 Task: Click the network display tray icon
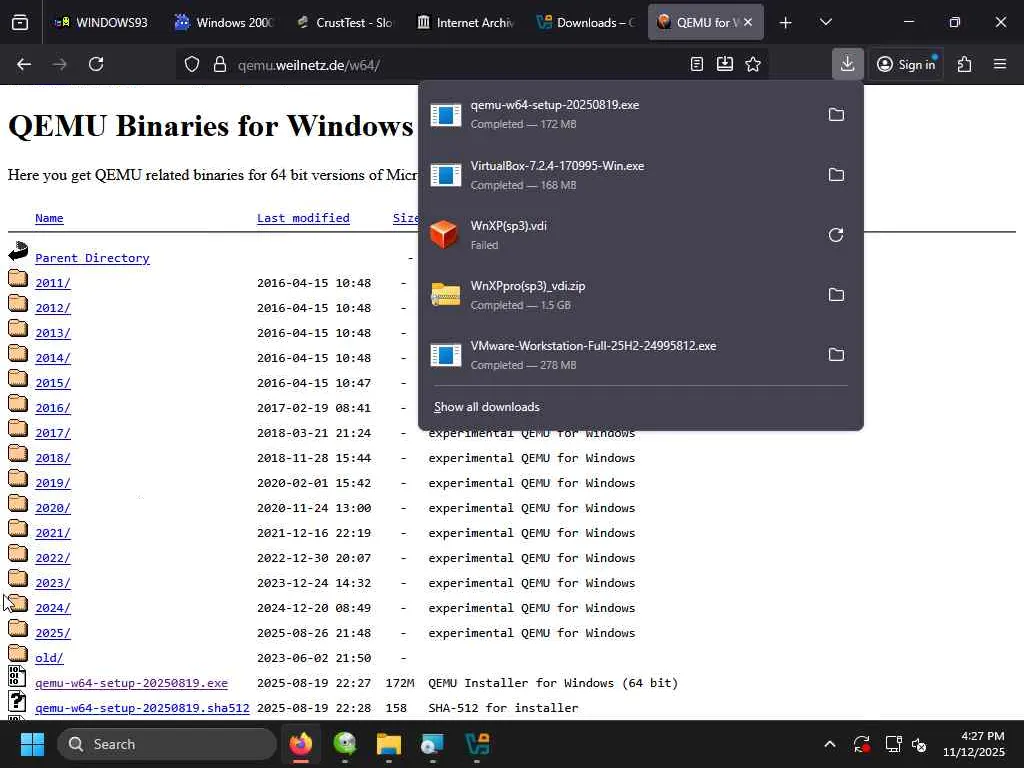(x=893, y=744)
